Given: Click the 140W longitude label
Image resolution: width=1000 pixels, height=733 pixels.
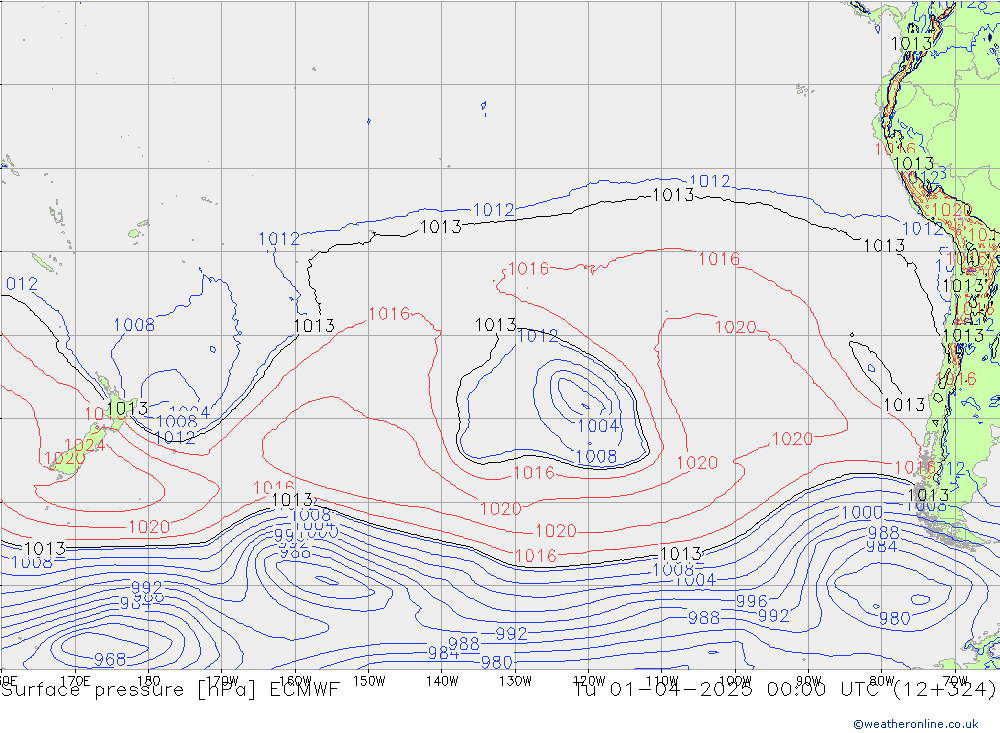Looking at the screenshot, I should pyautogui.click(x=442, y=681).
